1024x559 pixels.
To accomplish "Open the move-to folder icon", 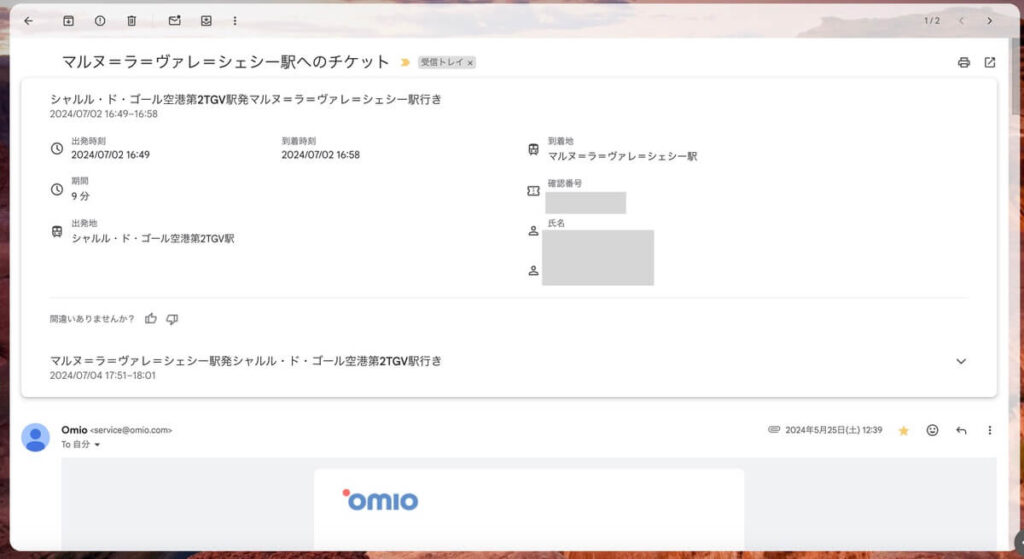I will pos(206,20).
